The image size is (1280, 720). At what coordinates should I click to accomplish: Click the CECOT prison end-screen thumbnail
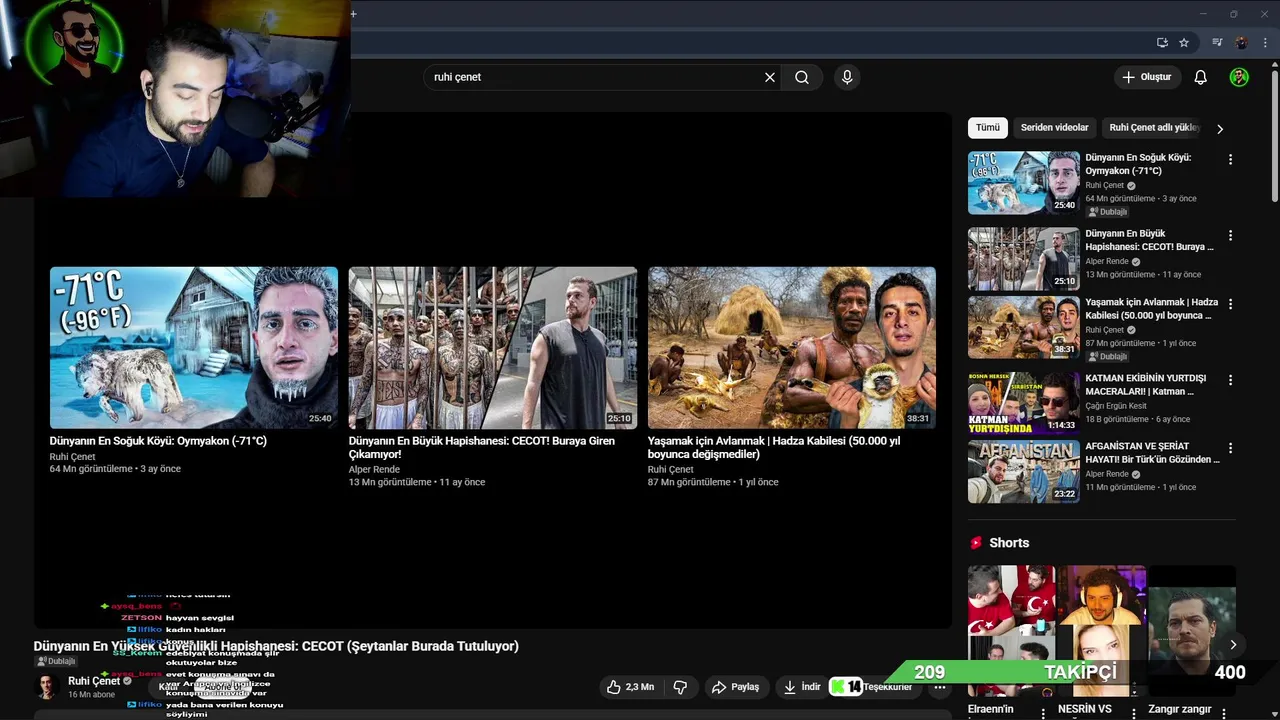coord(493,348)
